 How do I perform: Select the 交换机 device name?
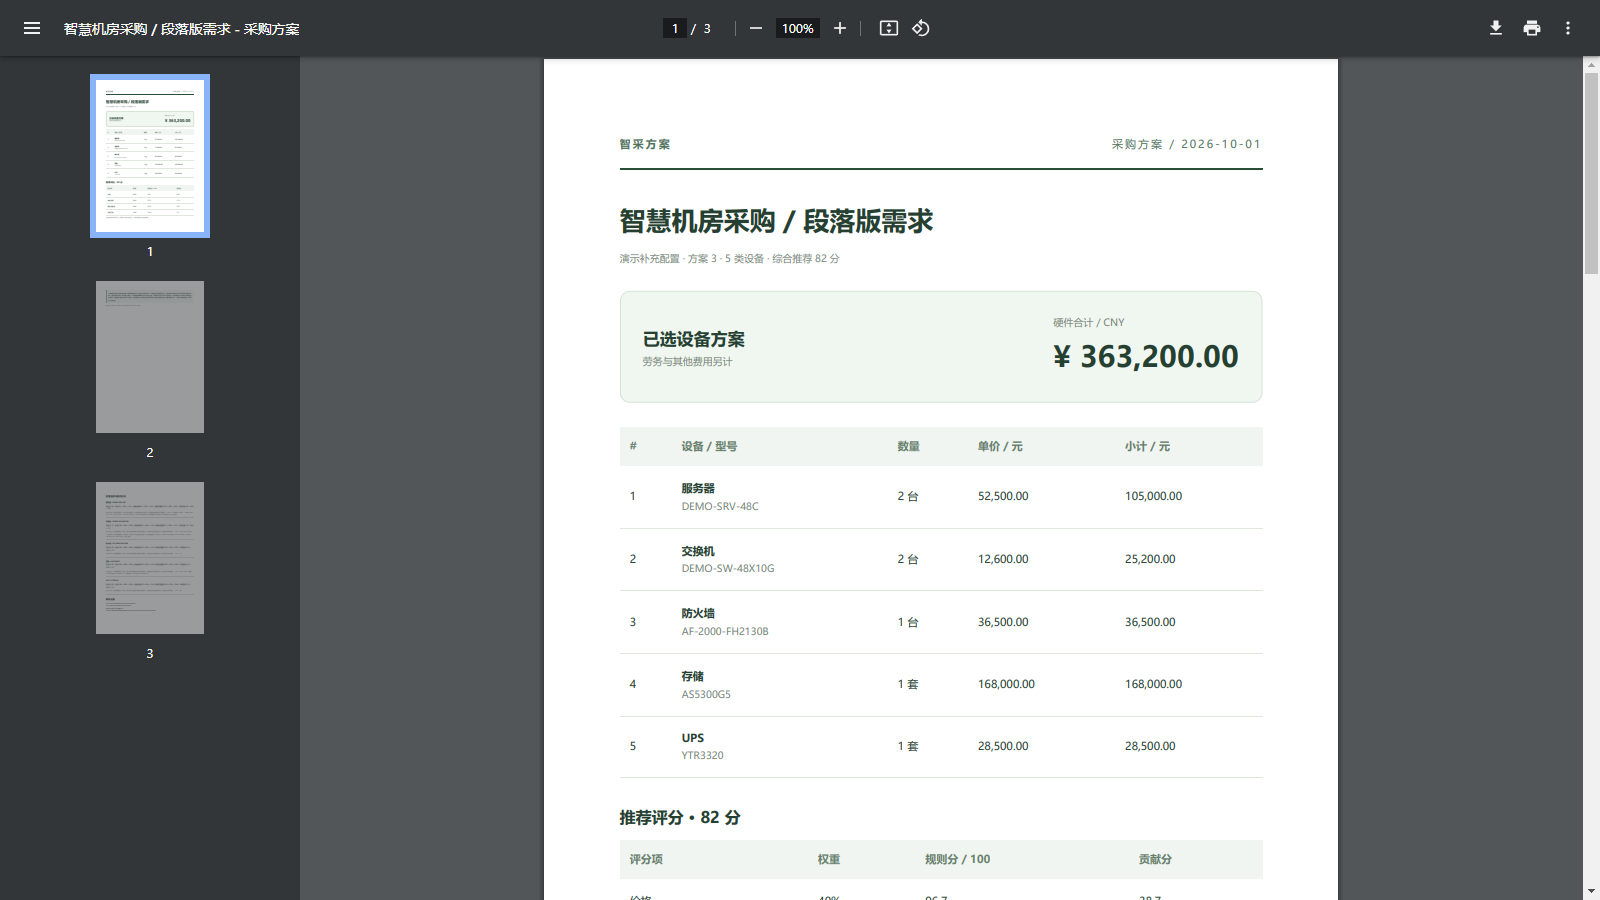[698, 551]
